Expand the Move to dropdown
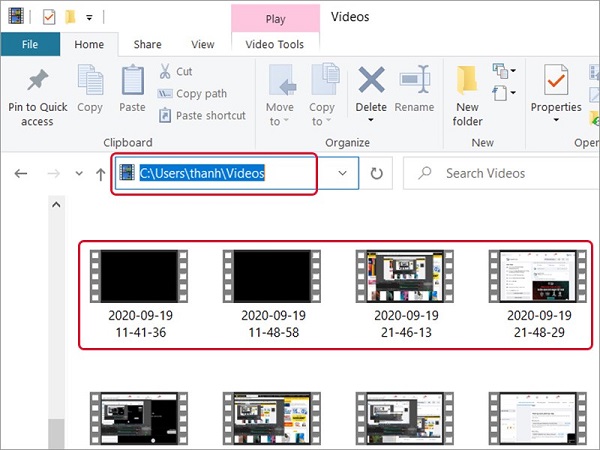 [x=280, y=122]
